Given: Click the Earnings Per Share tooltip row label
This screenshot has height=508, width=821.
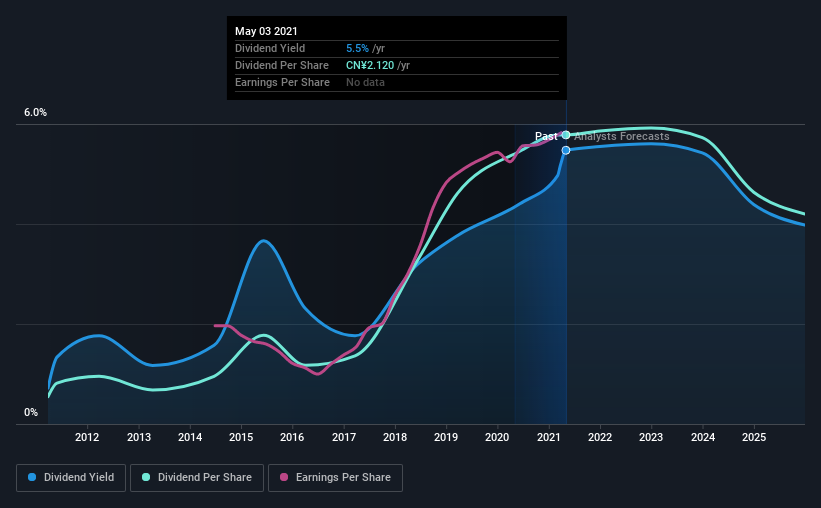Looking at the screenshot, I should [282, 82].
